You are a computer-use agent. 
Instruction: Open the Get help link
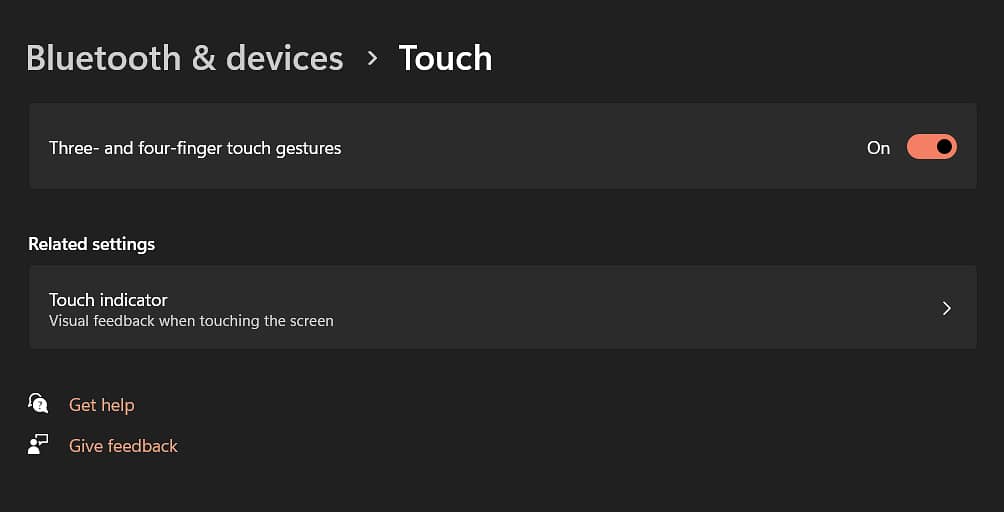[101, 405]
